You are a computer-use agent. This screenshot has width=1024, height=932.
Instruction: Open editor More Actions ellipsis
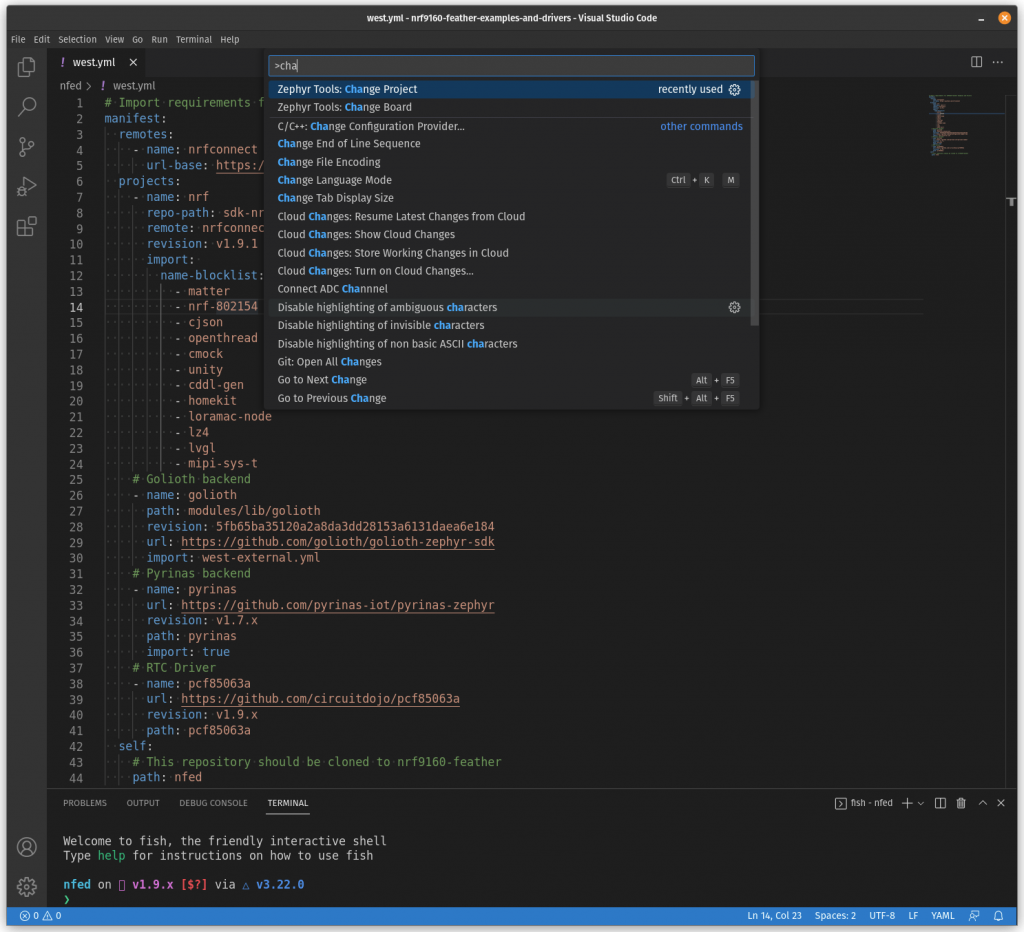(x=998, y=62)
